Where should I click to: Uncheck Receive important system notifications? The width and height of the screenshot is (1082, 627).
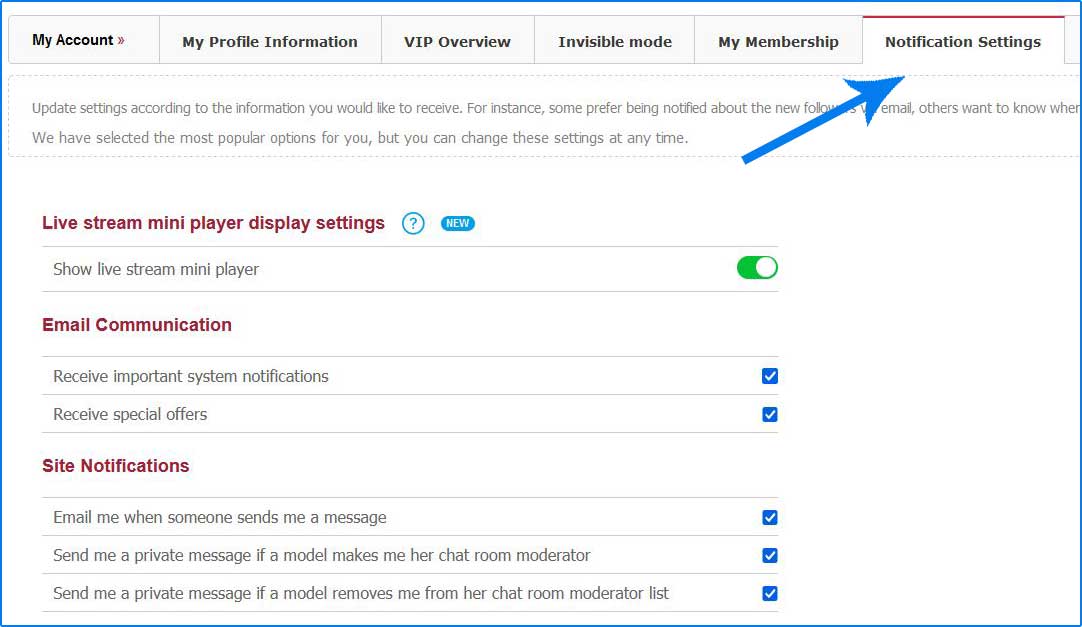tap(769, 376)
